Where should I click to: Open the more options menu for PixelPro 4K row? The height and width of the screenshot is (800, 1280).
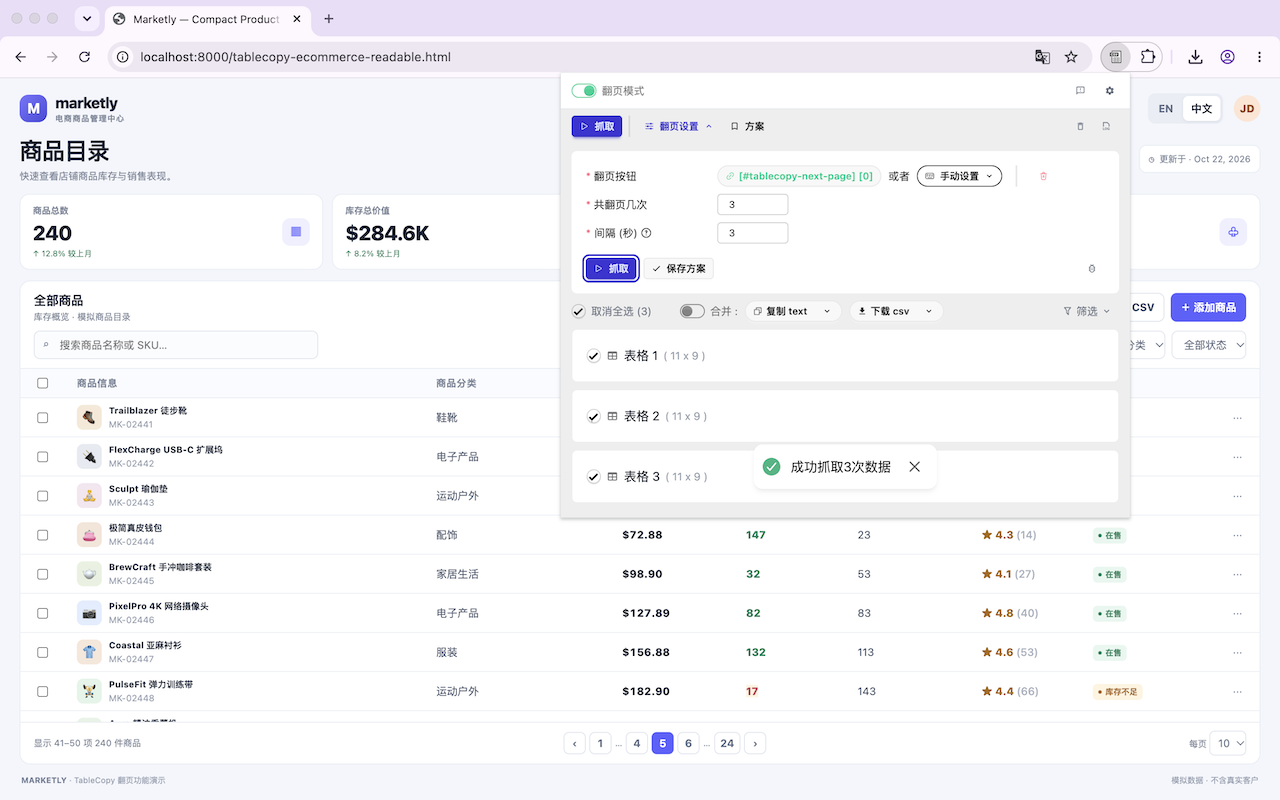coord(1238,613)
